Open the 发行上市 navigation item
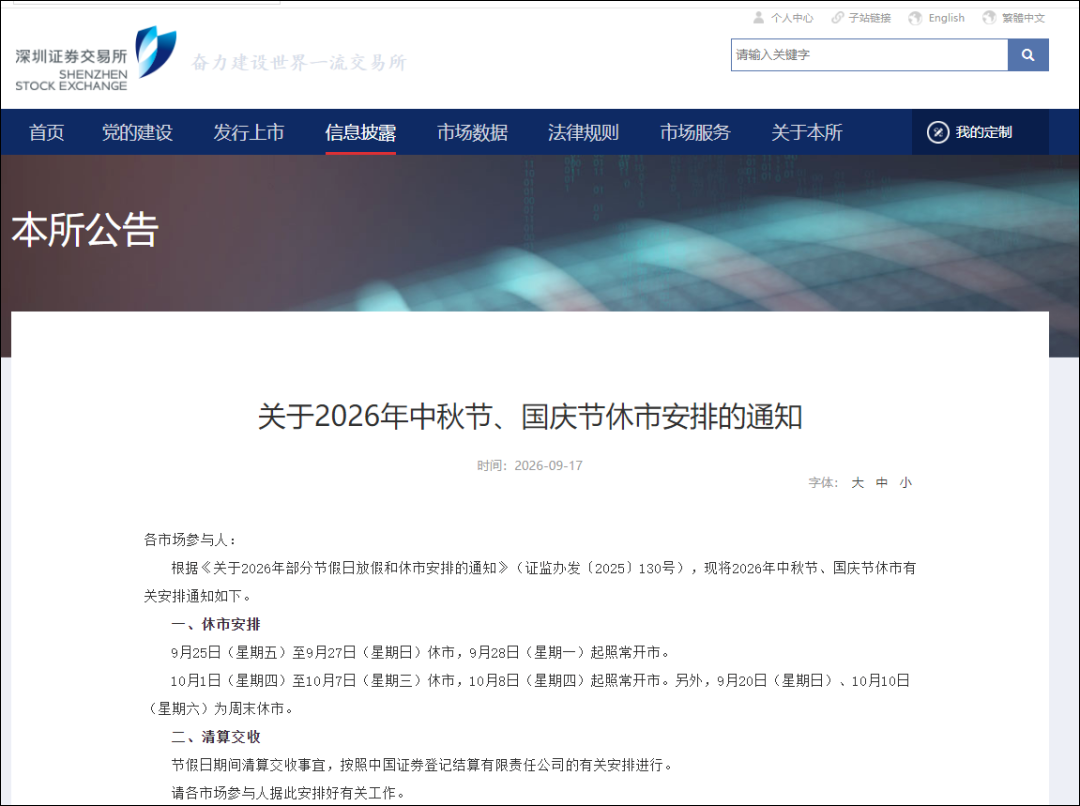Image resolution: width=1080 pixels, height=806 pixels. (249, 132)
